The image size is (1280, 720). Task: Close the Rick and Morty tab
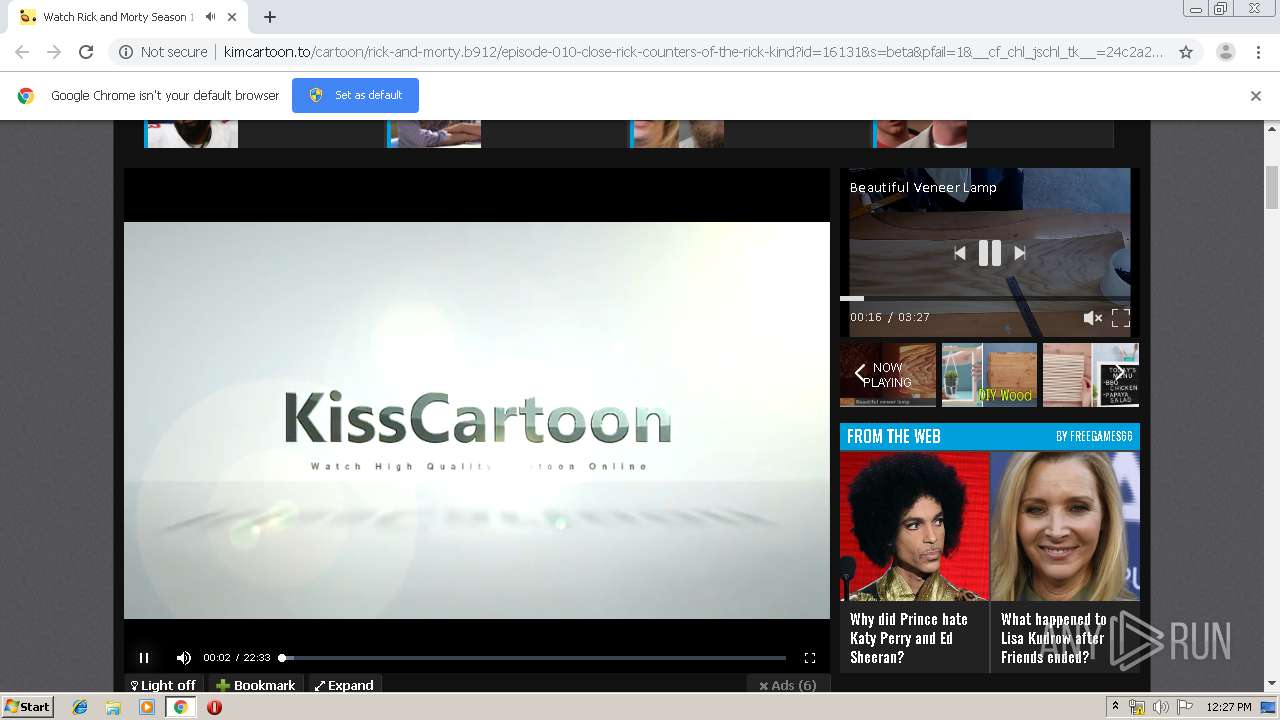pyautogui.click(x=233, y=17)
